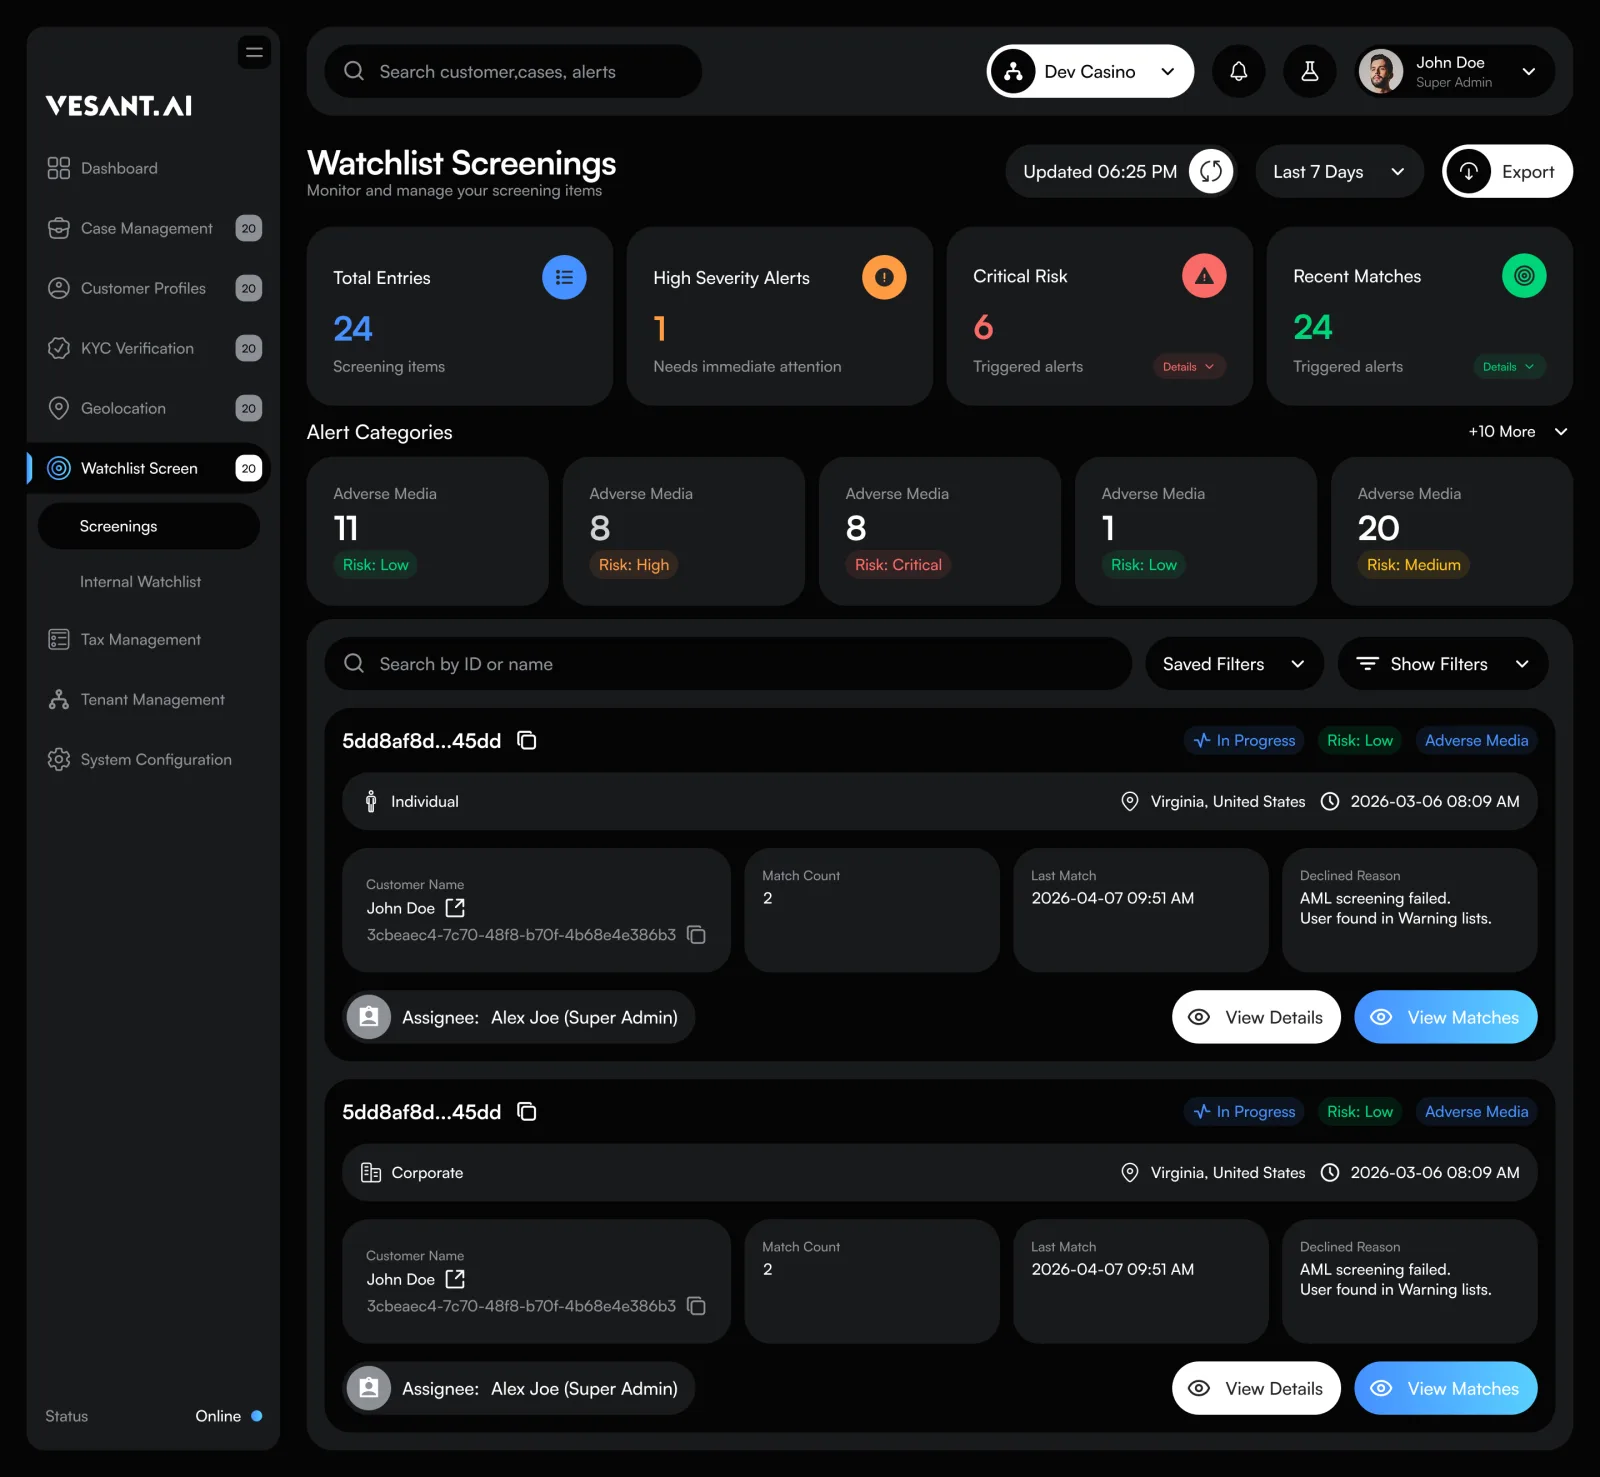
Task: Click the refresh update icon
Action: pyautogui.click(x=1211, y=171)
